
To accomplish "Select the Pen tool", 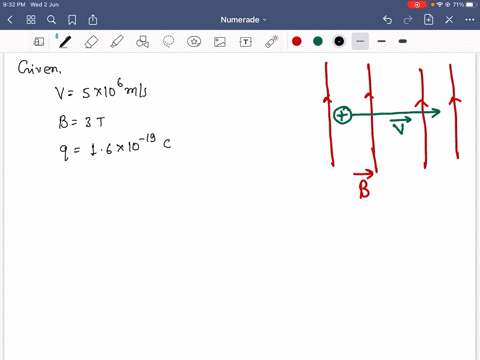I will [x=64, y=42].
